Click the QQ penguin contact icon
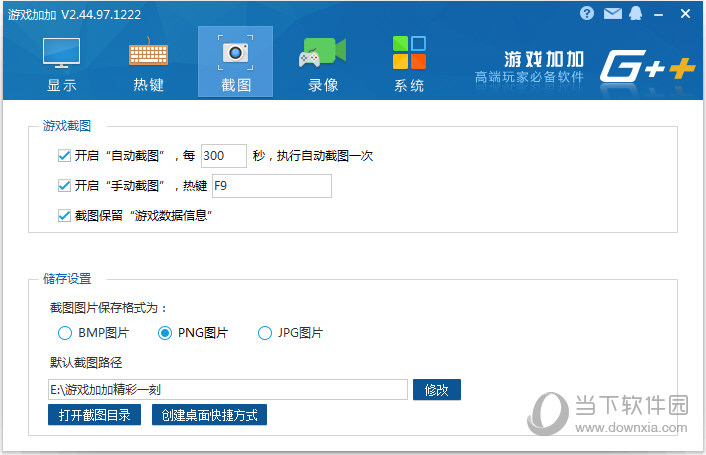This screenshot has height=455, width=706. tap(636, 14)
